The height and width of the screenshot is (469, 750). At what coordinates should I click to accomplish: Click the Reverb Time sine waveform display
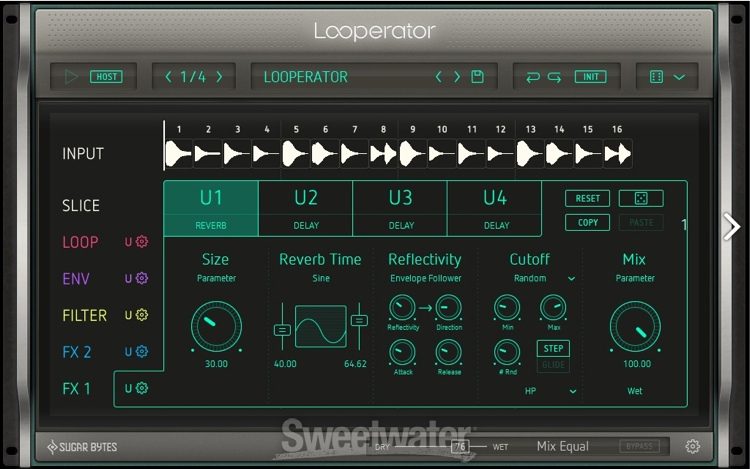tap(321, 326)
